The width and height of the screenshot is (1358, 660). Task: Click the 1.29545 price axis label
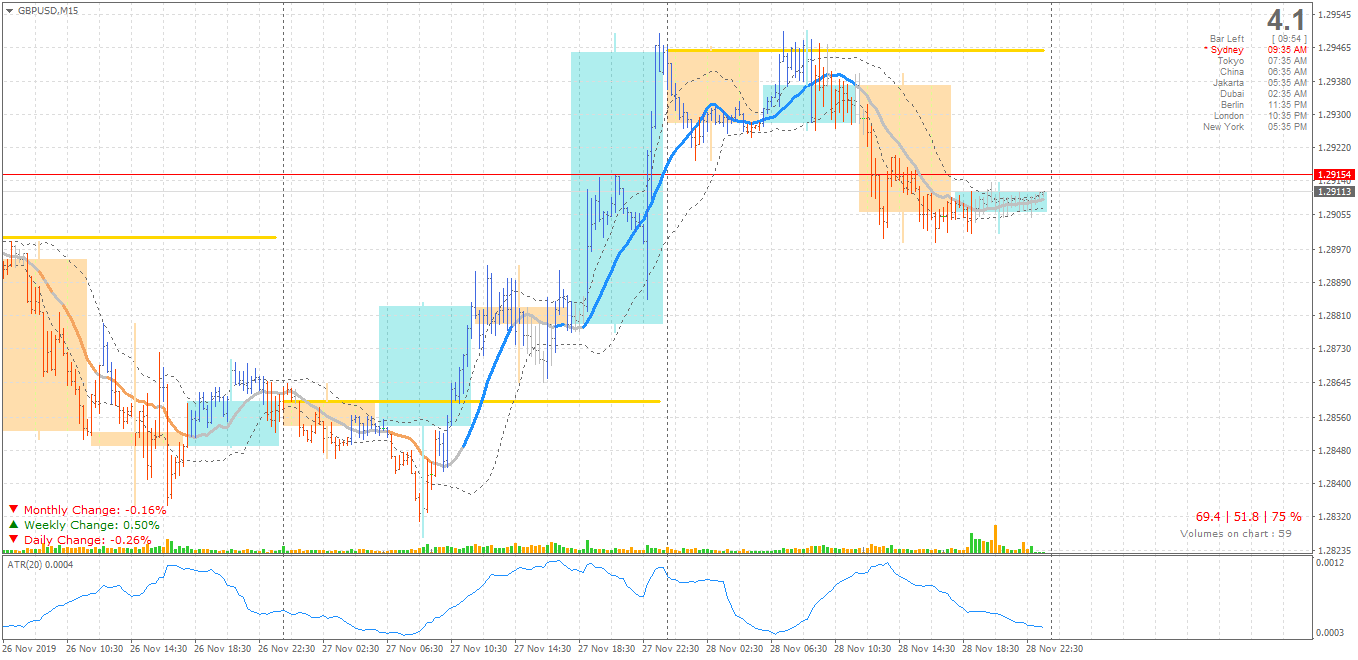coord(1337,14)
